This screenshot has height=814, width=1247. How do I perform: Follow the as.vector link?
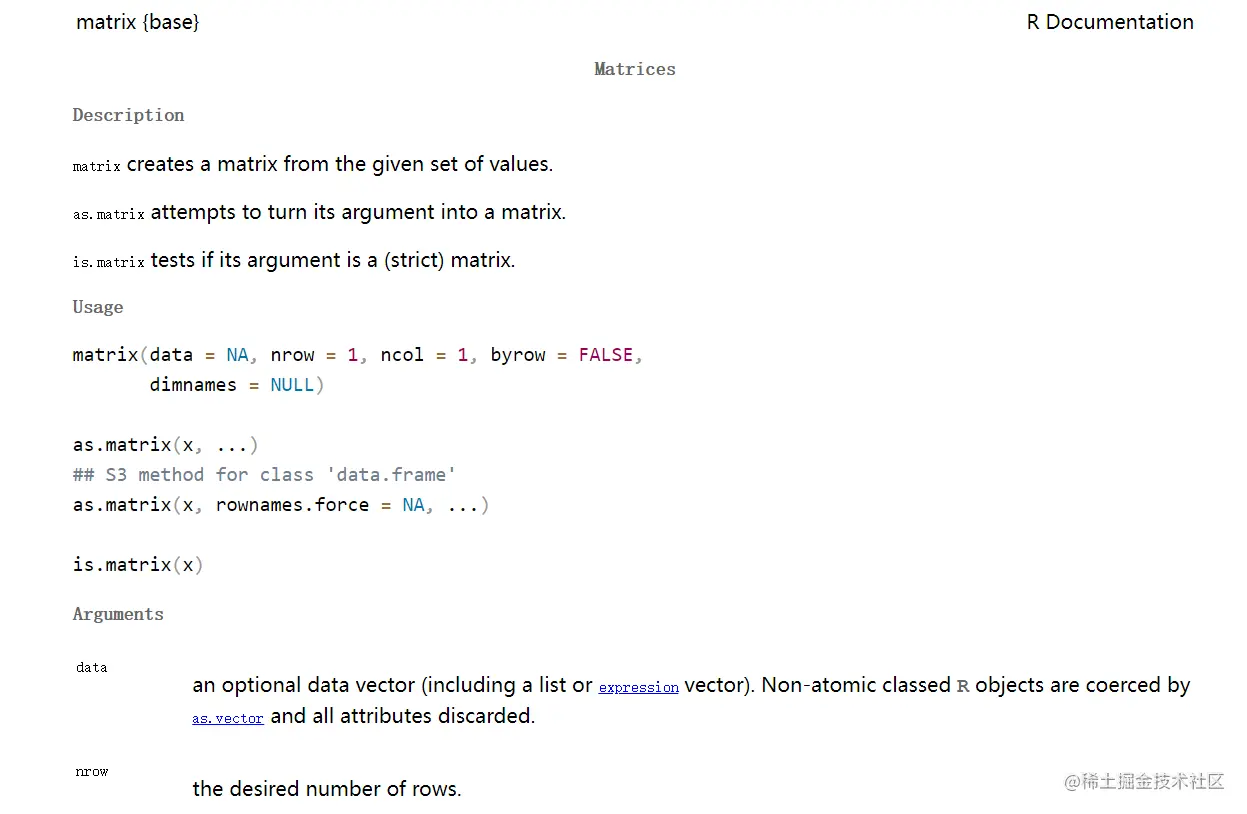pyautogui.click(x=228, y=718)
